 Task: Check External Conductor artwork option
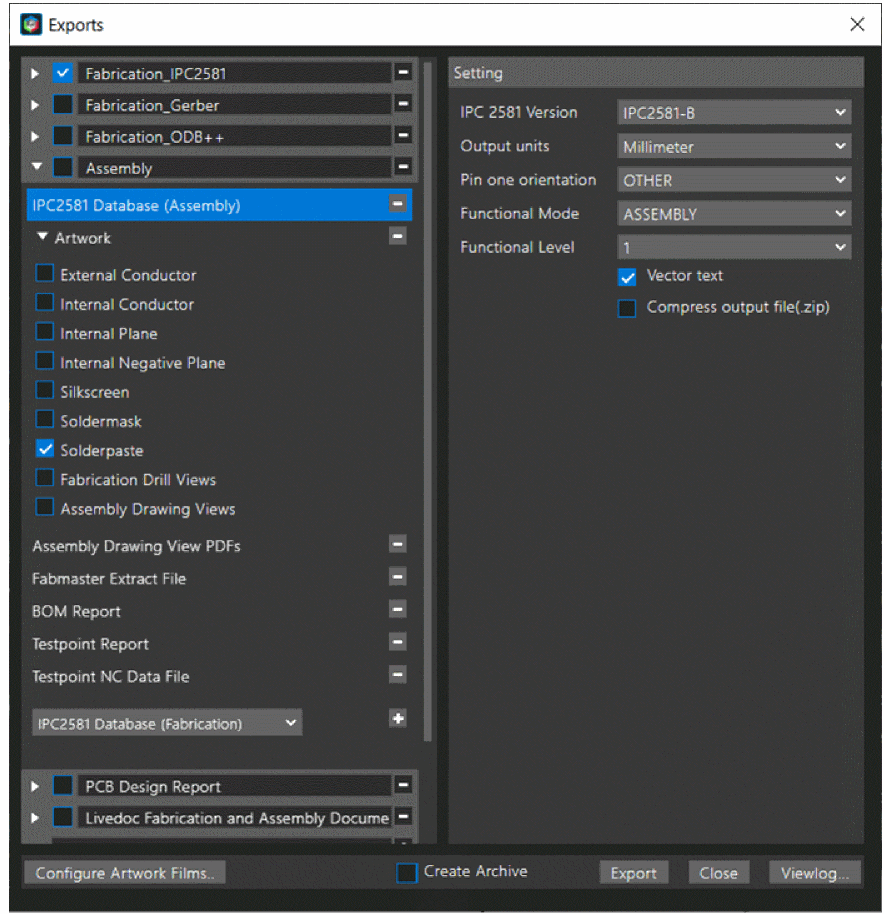45,273
